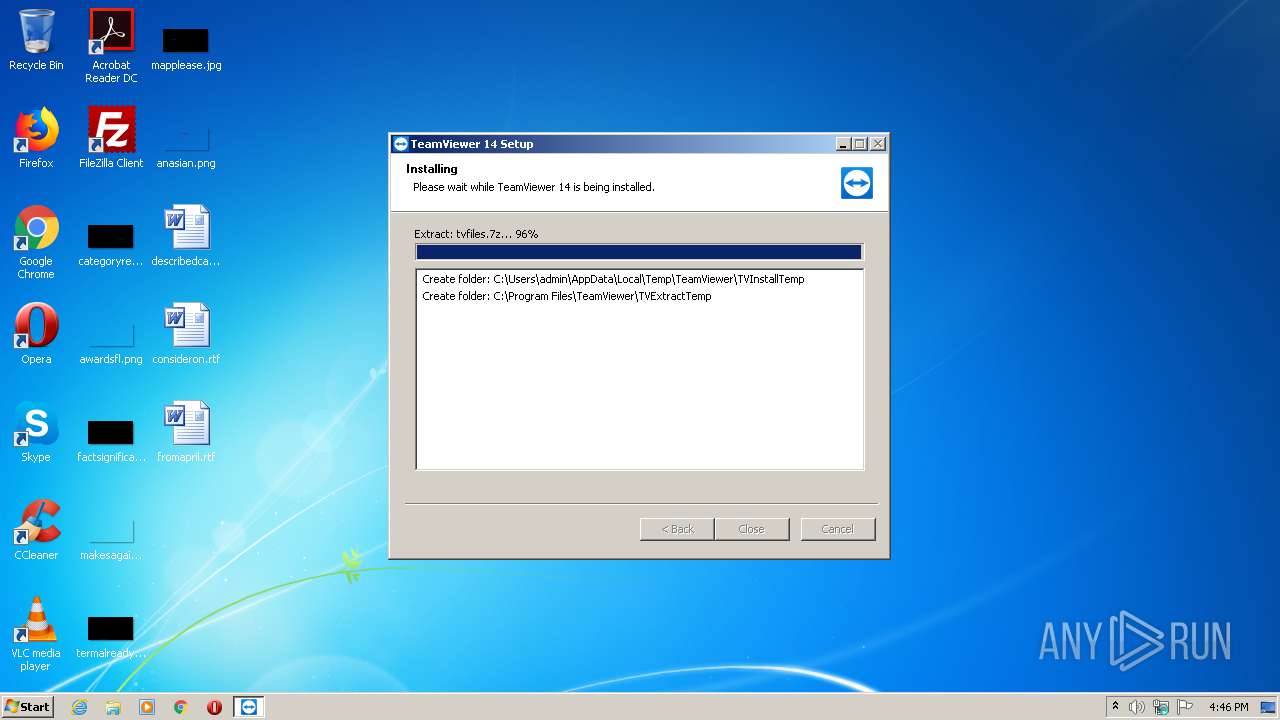This screenshot has height=720, width=1280.
Task: Close the TeamViewer 14 Setup window
Action: click(x=877, y=144)
